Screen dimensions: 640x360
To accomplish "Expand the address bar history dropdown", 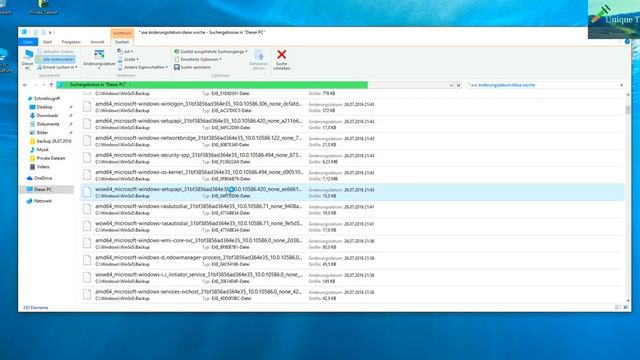I will point(451,85).
